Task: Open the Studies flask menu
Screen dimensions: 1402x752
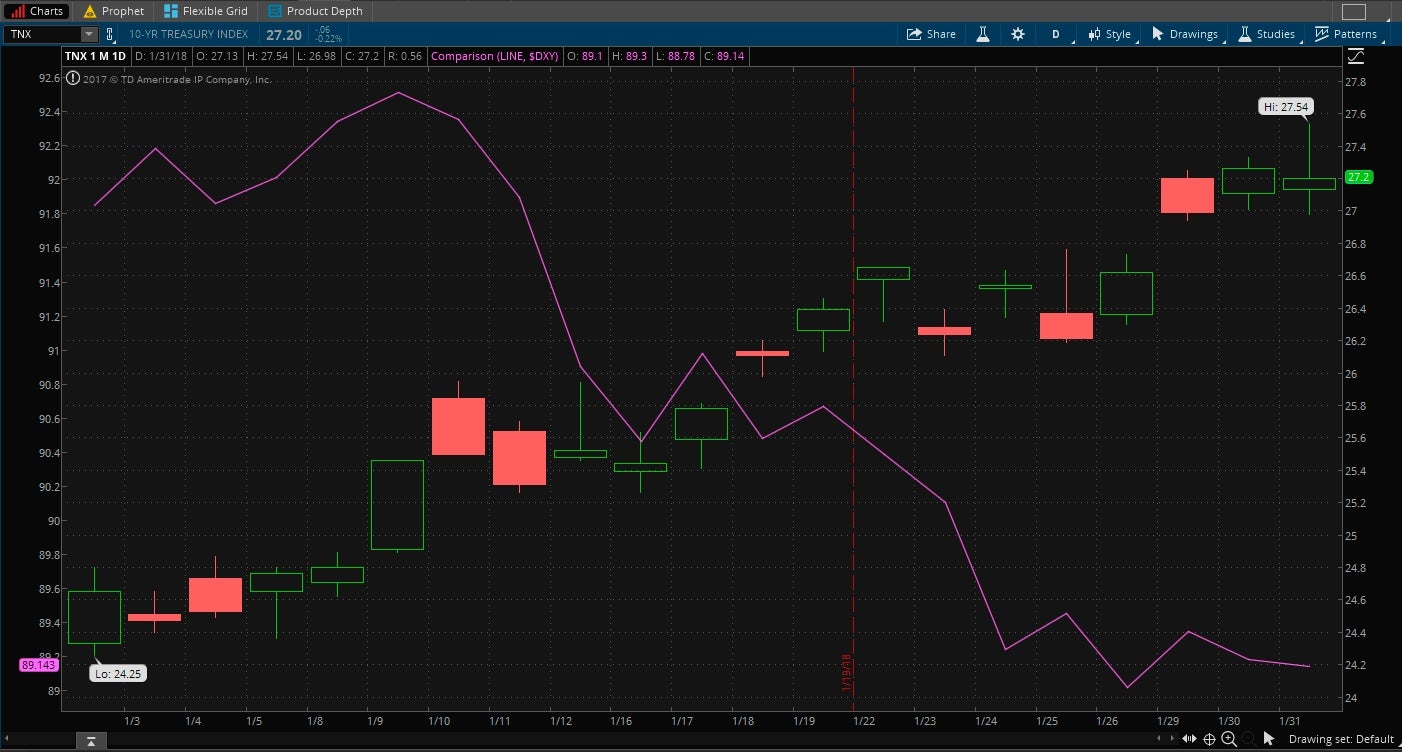Action: tap(1266, 34)
